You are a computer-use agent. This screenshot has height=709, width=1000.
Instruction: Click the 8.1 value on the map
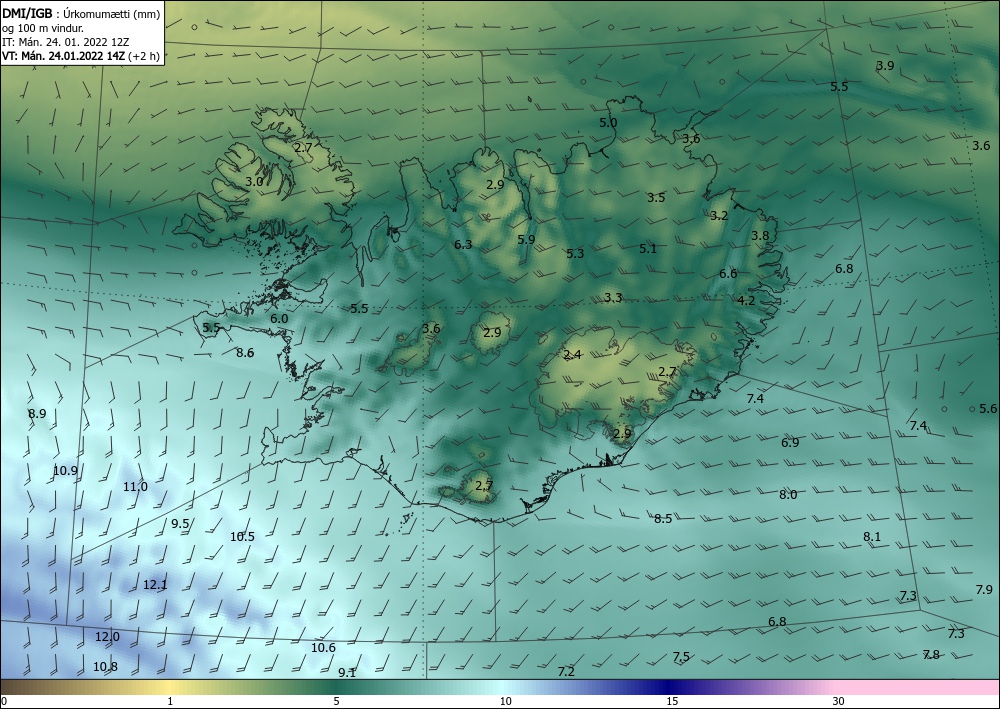[x=872, y=537]
